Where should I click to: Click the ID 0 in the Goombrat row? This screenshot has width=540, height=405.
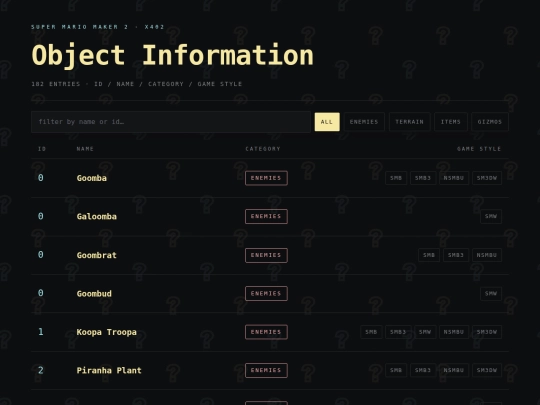41,255
